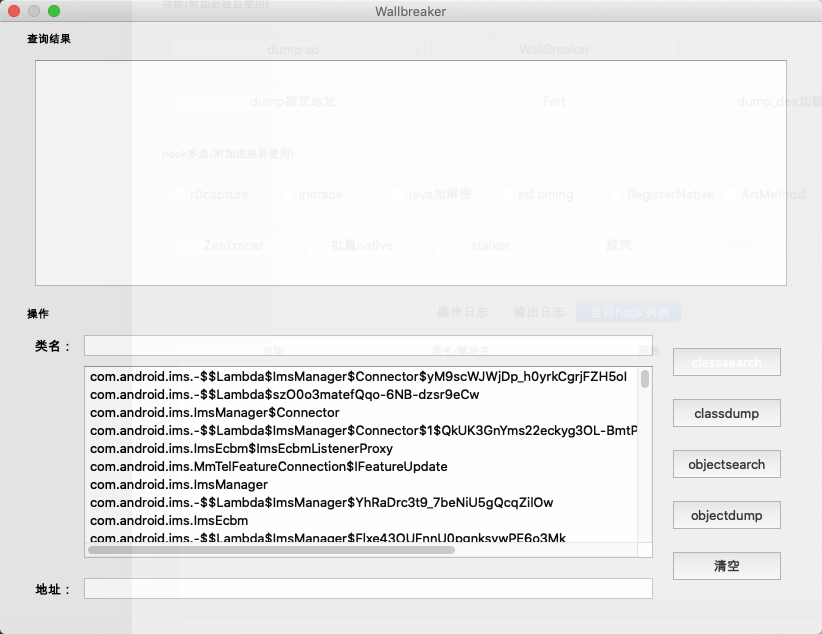Open objectsearch action

click(727, 464)
